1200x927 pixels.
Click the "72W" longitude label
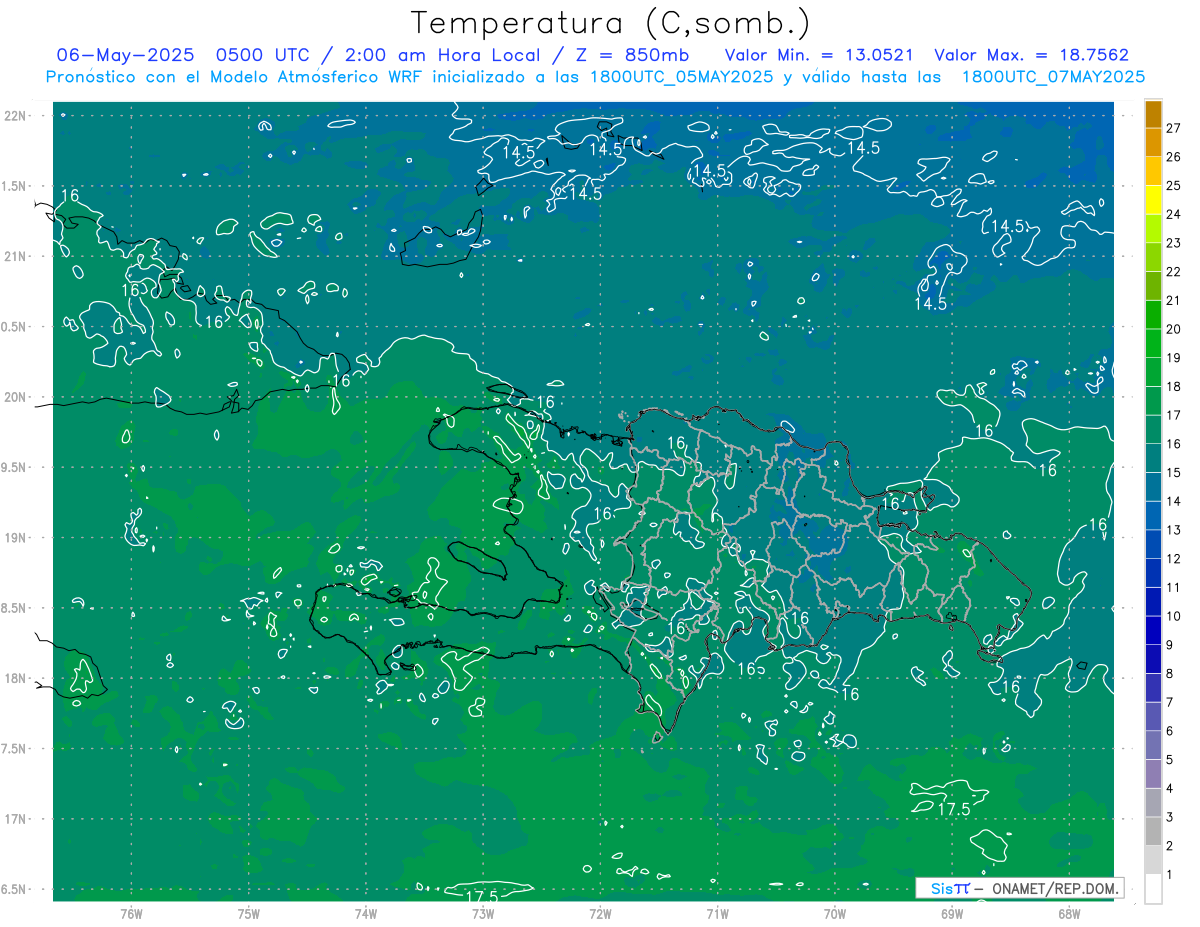600,914
